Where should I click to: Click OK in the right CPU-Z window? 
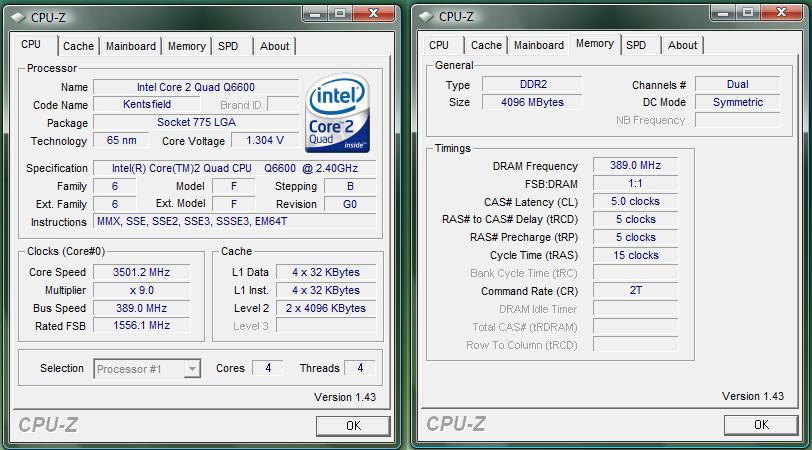pos(761,425)
